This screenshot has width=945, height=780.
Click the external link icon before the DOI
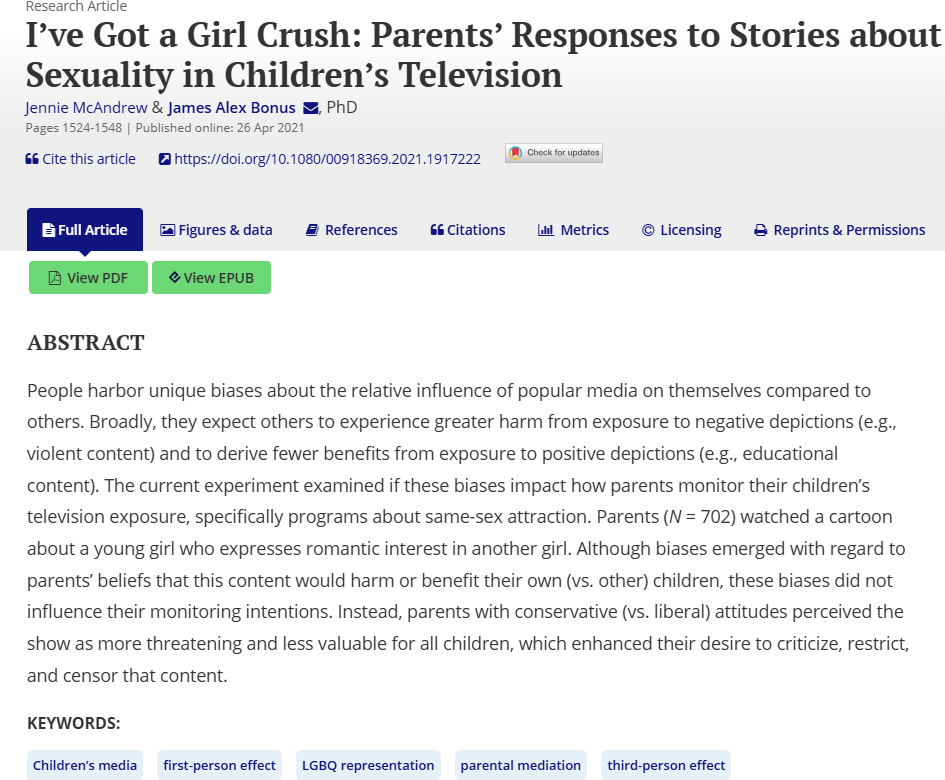[x=165, y=159]
